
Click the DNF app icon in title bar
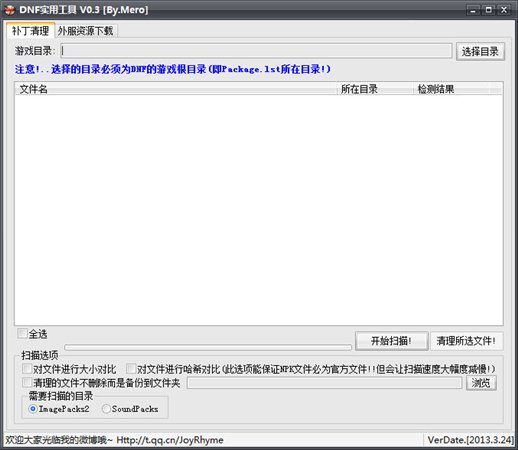[x=9, y=10]
